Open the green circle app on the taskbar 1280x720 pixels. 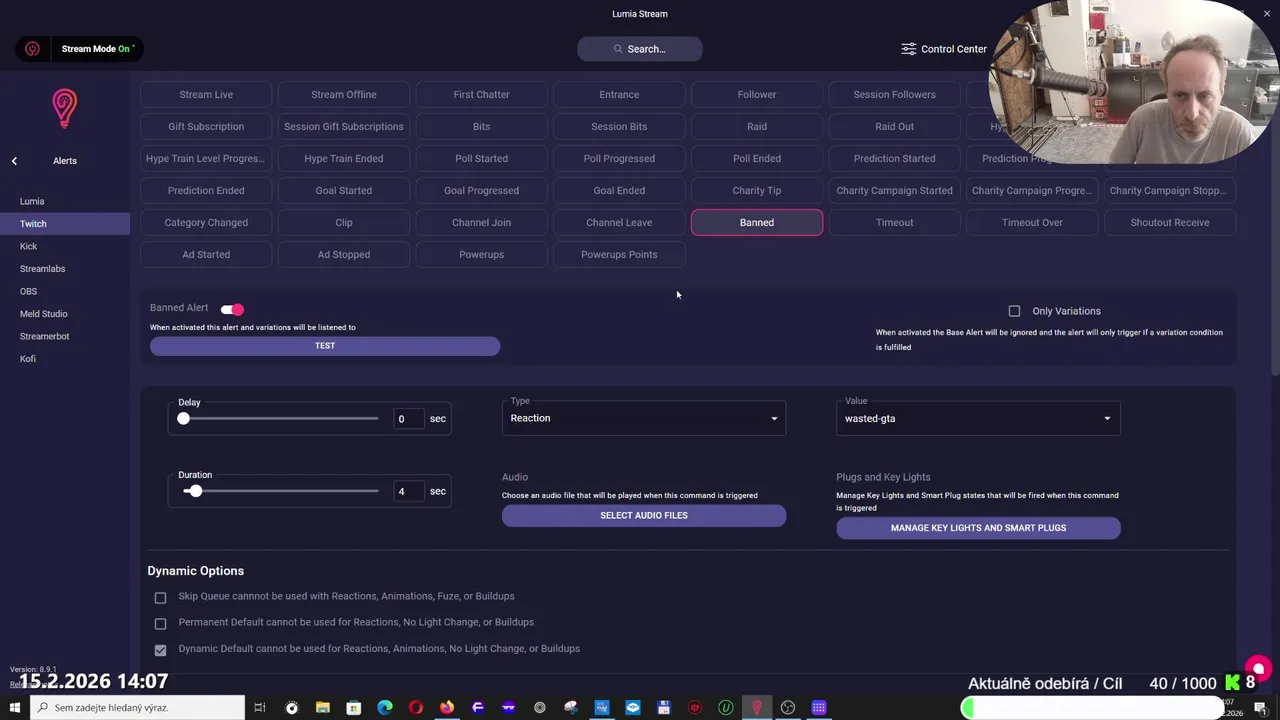[726, 708]
